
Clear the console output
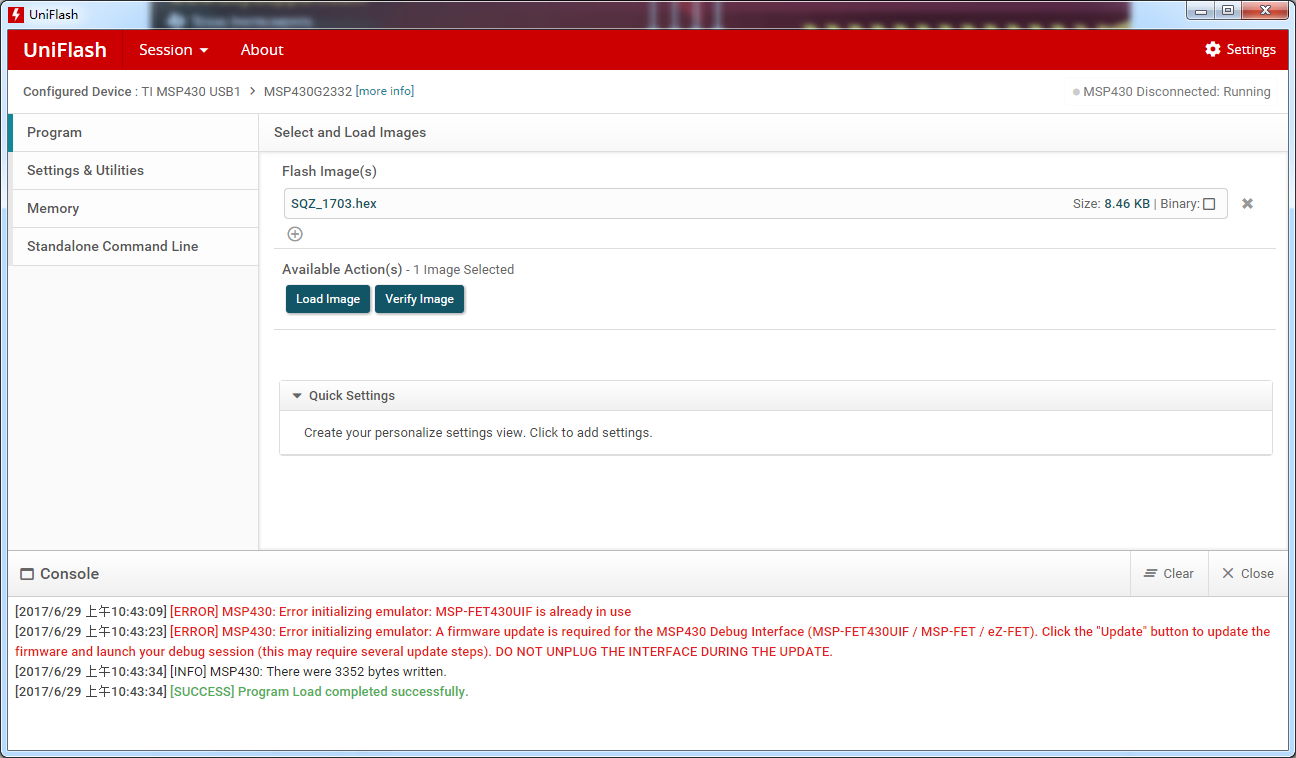pos(1169,574)
